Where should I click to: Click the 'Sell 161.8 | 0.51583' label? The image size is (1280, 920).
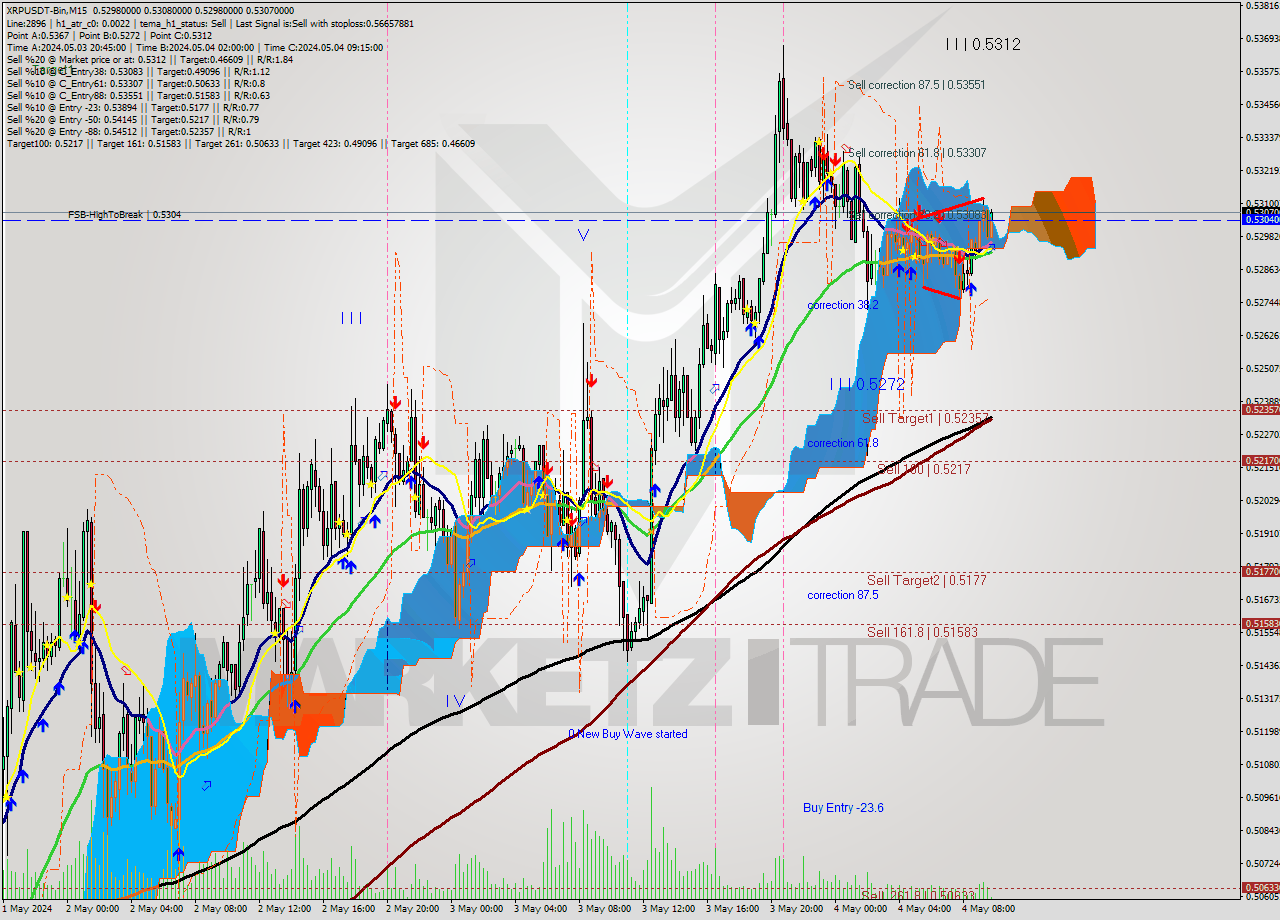922,632
